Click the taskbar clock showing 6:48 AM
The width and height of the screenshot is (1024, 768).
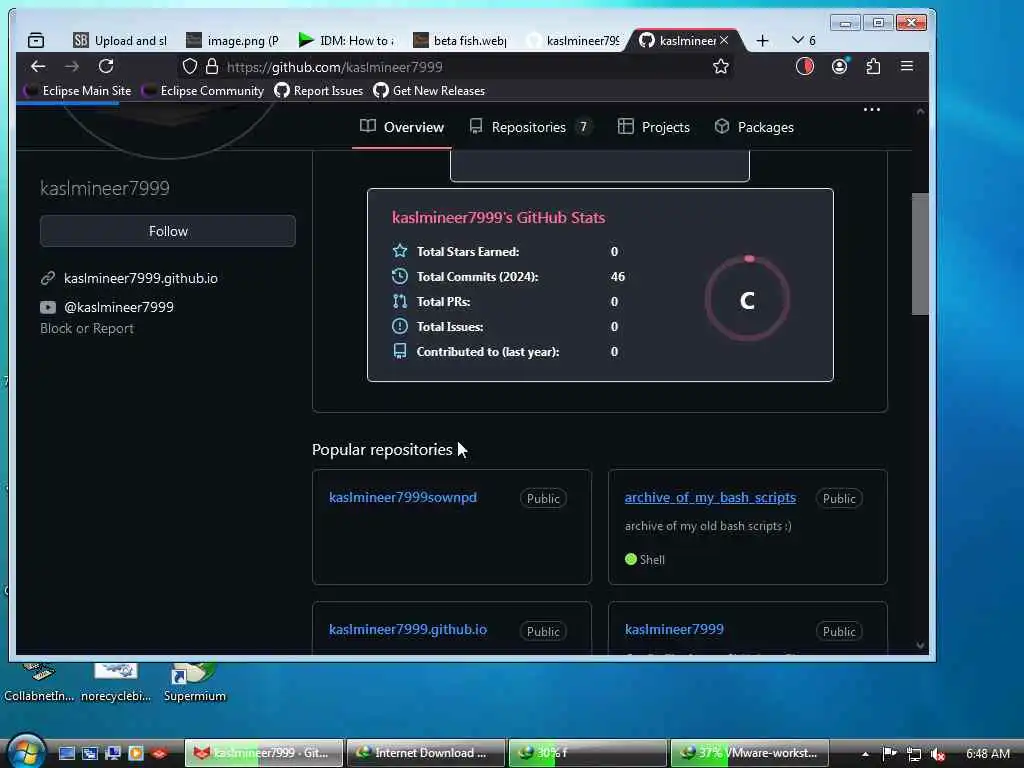point(987,754)
